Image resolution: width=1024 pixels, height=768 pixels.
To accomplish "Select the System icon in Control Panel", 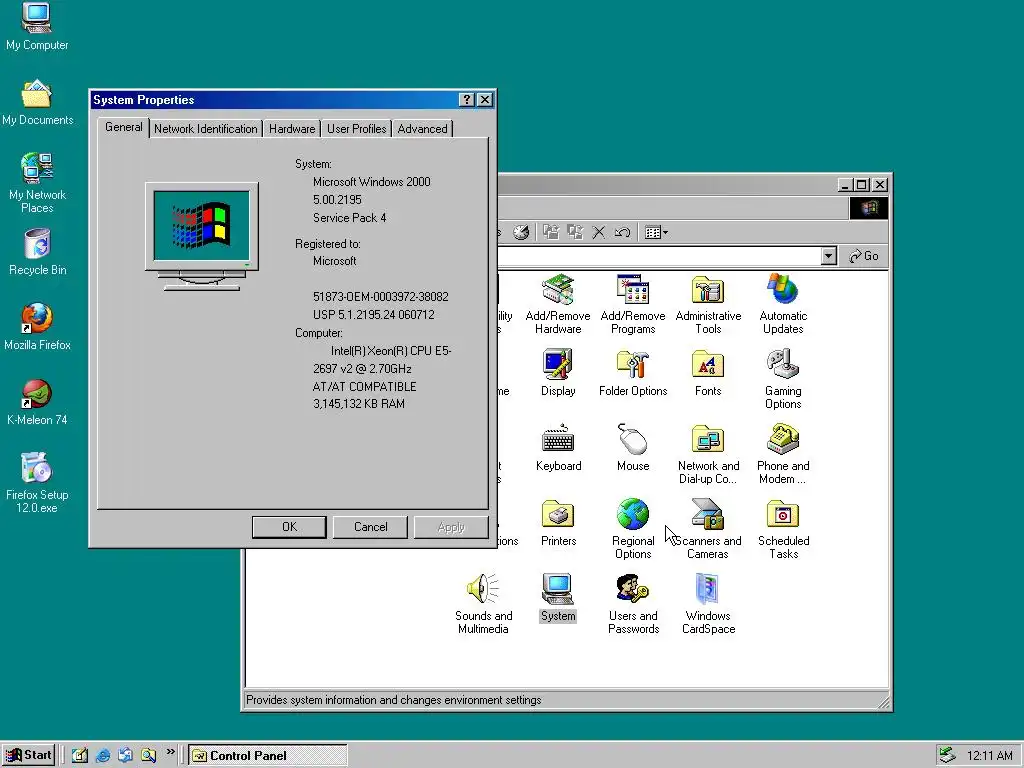I will pos(558,598).
